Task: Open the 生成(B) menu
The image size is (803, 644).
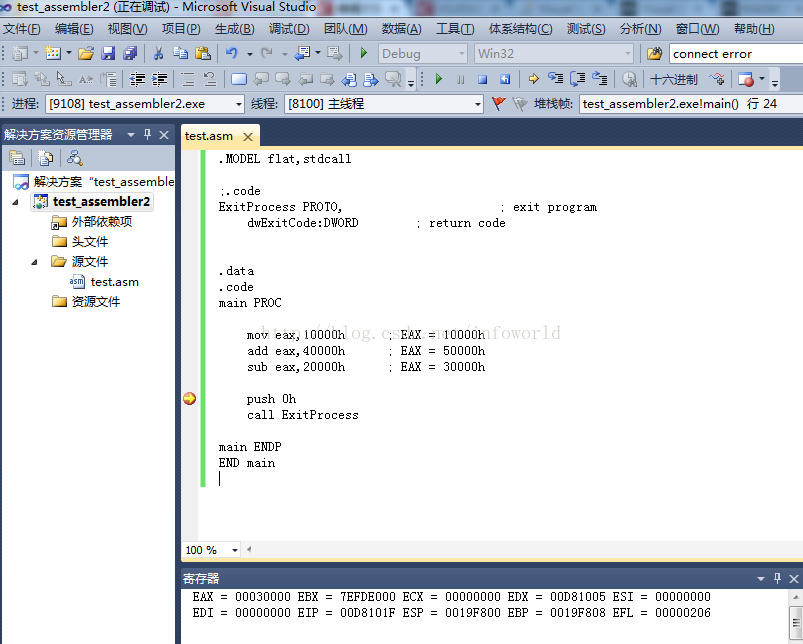Action: click(235, 29)
